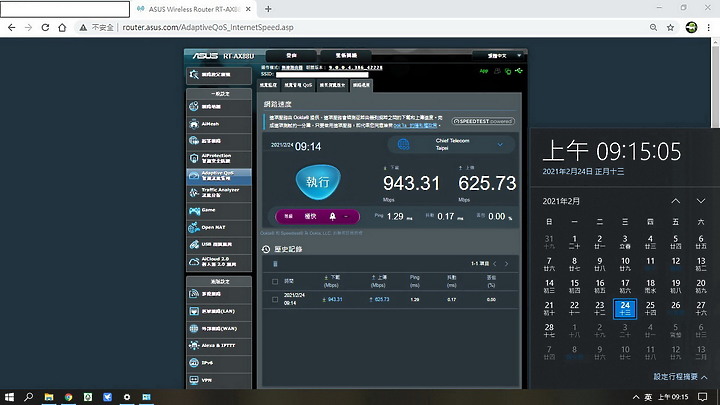
Task: Bookmark this page with the star icon
Action: coord(670,28)
